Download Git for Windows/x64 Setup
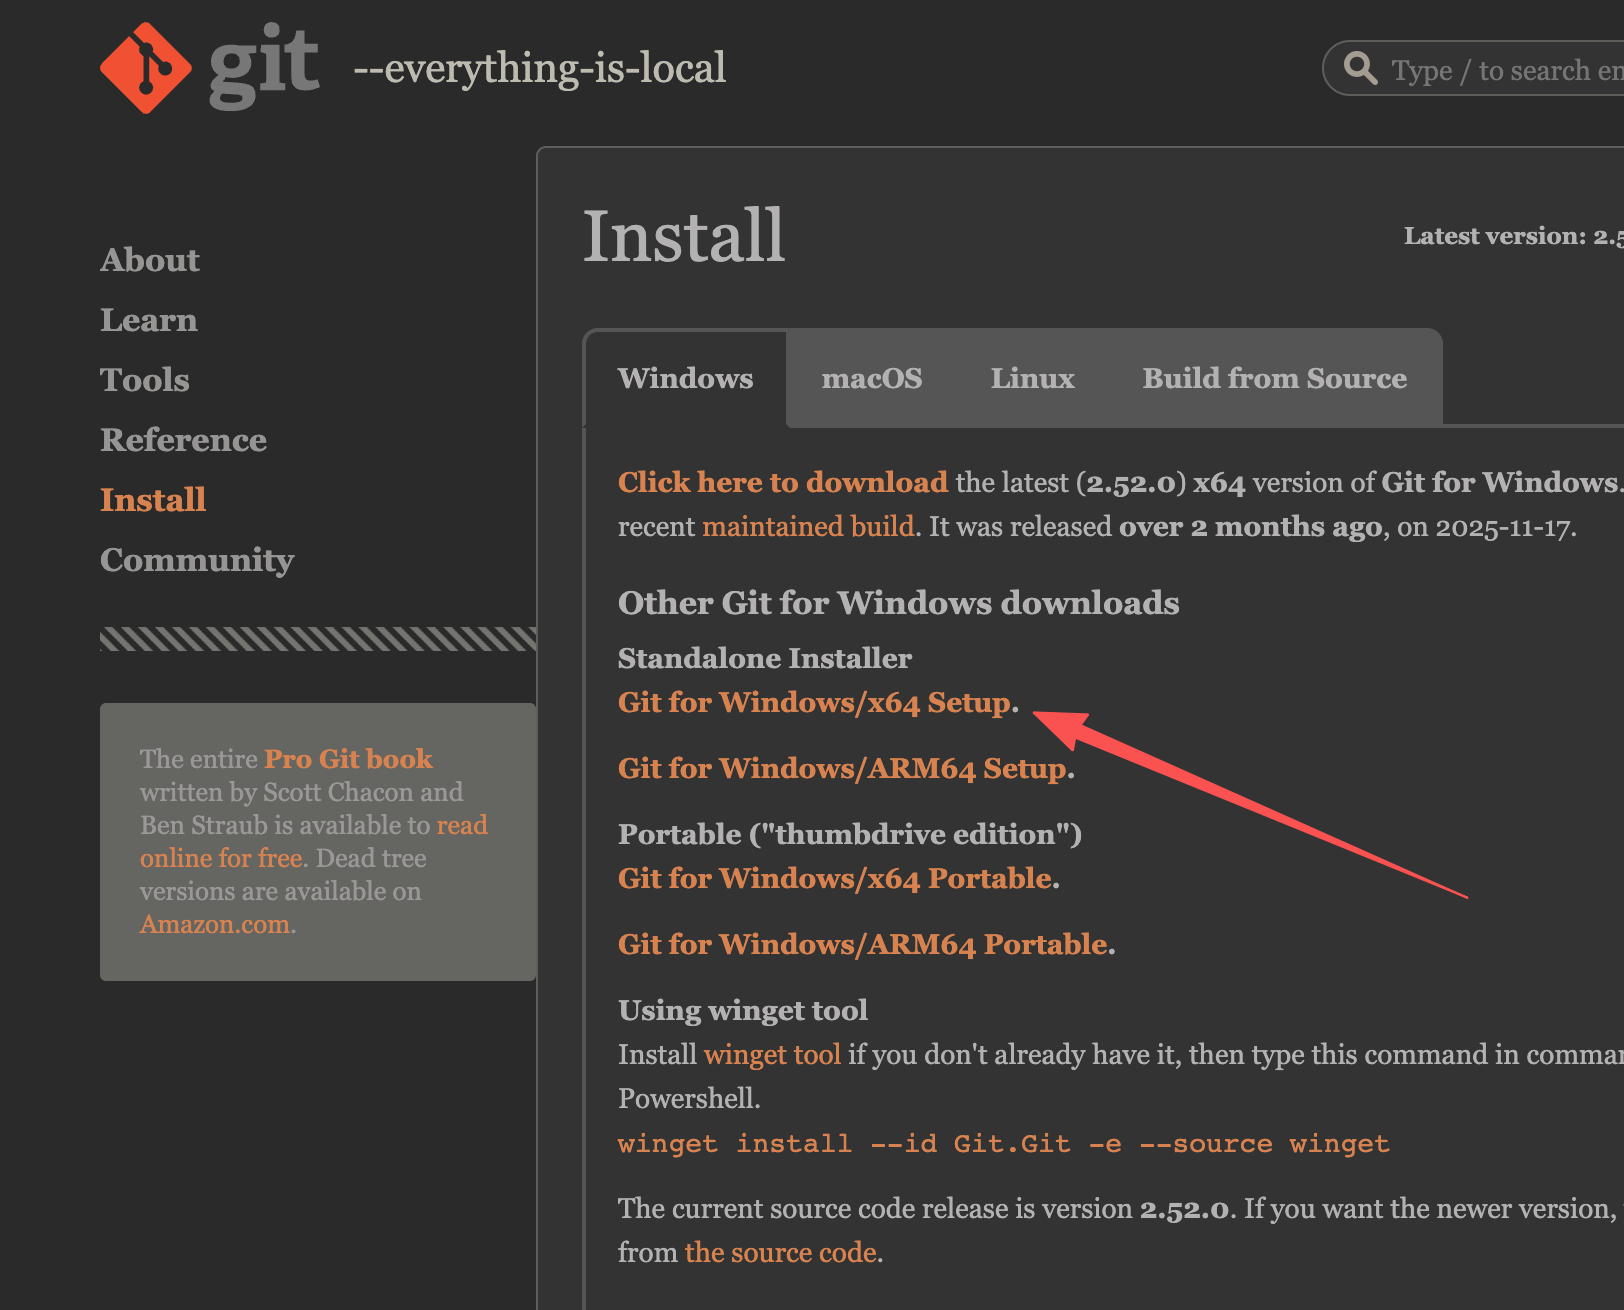This screenshot has height=1310, width=1624. (x=814, y=702)
